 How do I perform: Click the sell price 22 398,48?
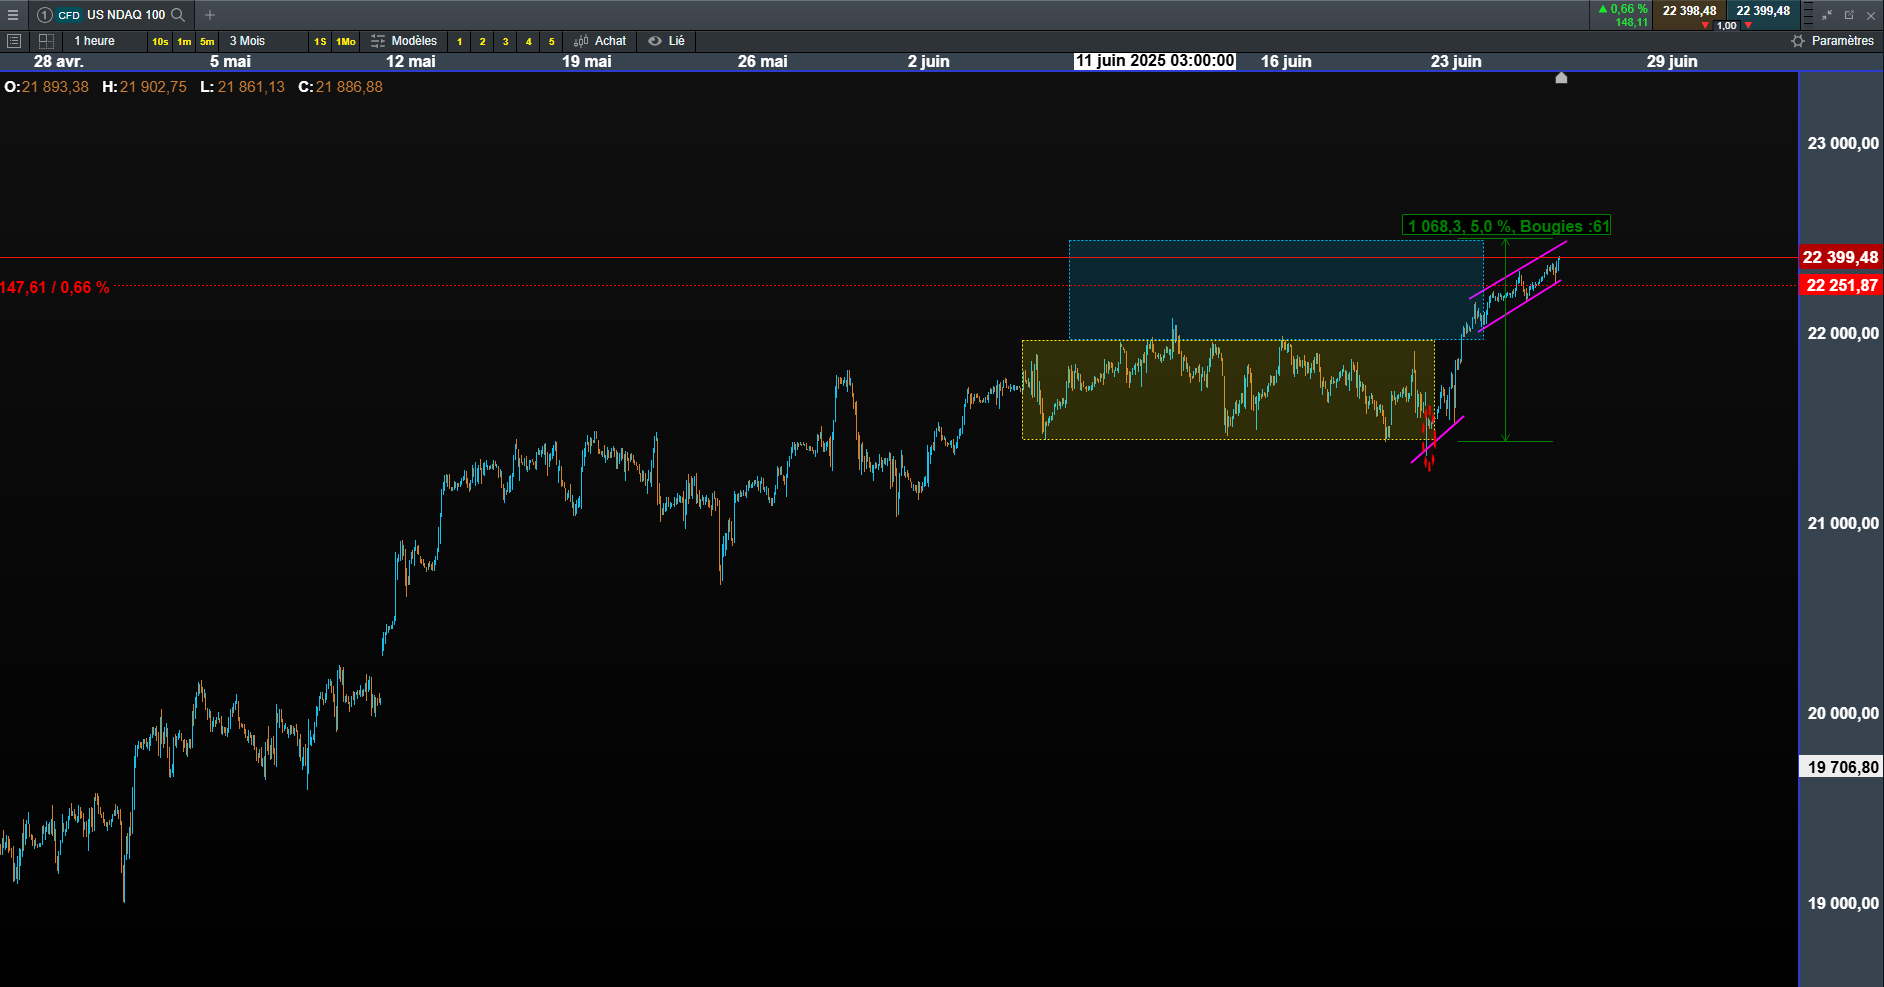[1689, 11]
